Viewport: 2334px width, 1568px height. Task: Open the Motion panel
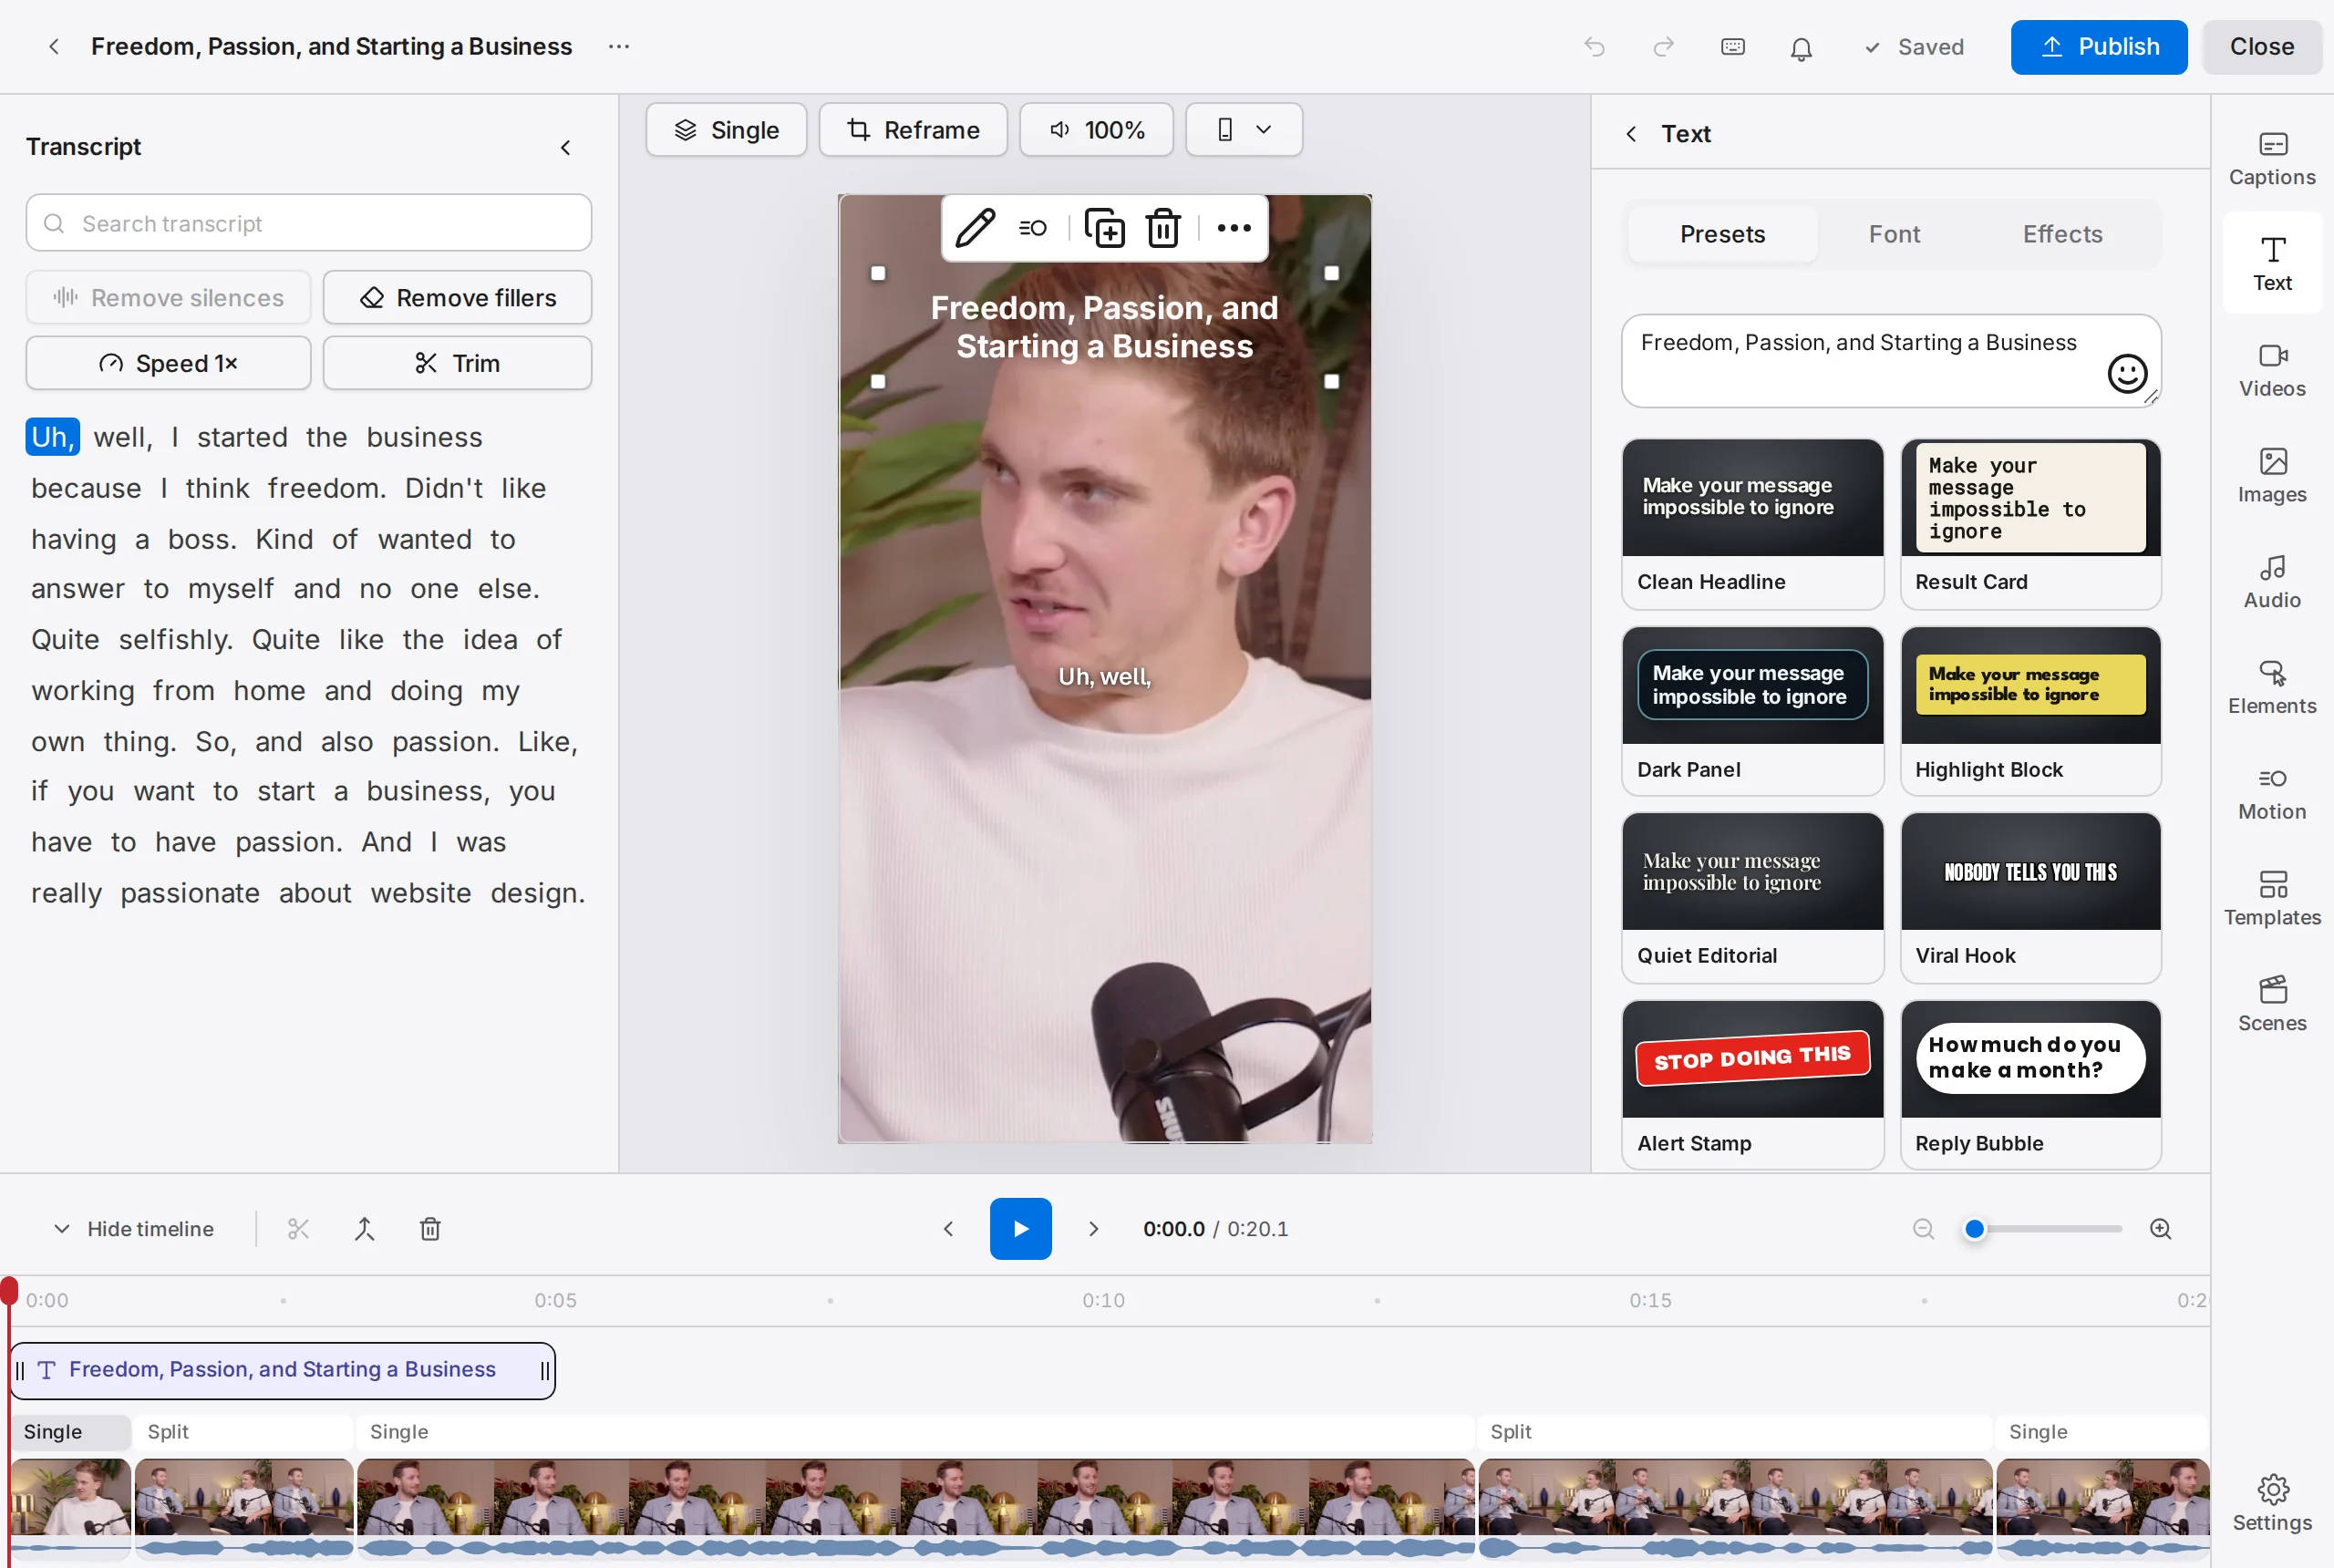click(x=2271, y=795)
